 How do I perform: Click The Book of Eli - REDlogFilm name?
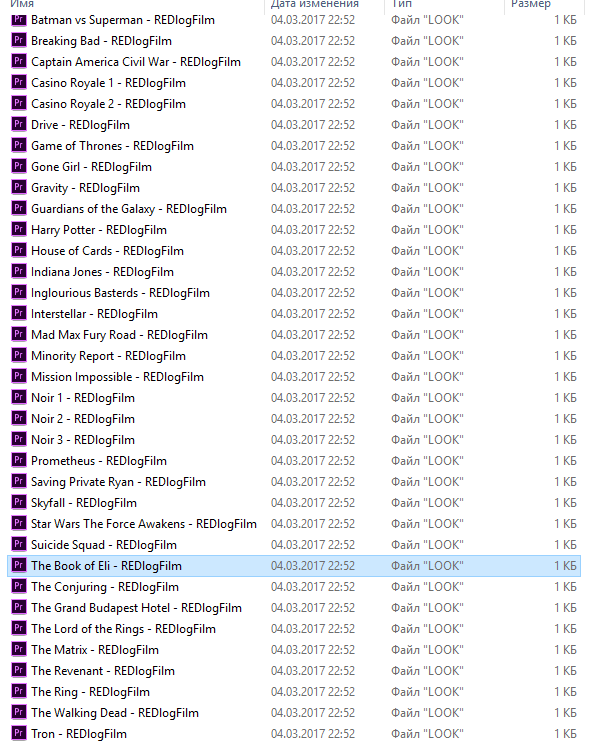tap(106, 566)
